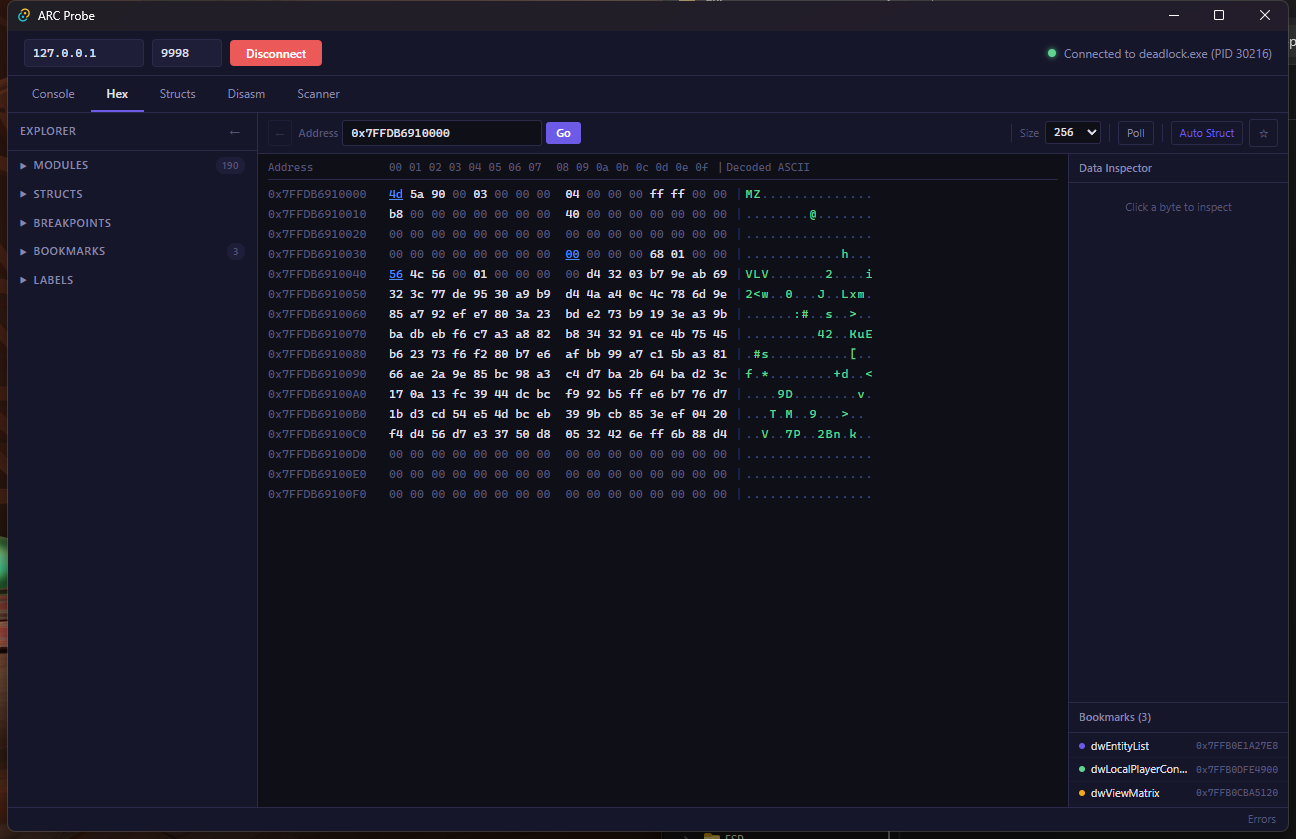Click the Bookmarks (3) panel header
1296x839 pixels.
pos(1114,717)
